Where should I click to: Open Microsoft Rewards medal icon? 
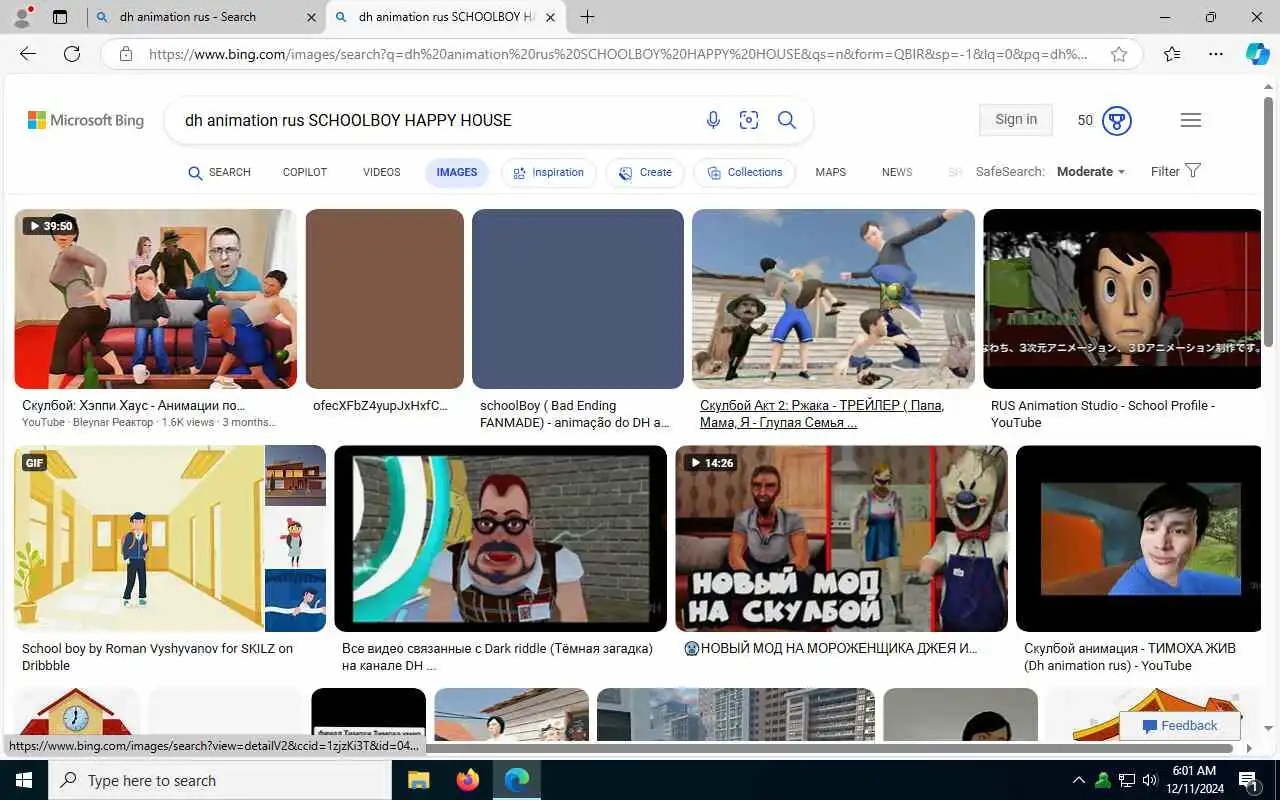pyautogui.click(x=1117, y=120)
